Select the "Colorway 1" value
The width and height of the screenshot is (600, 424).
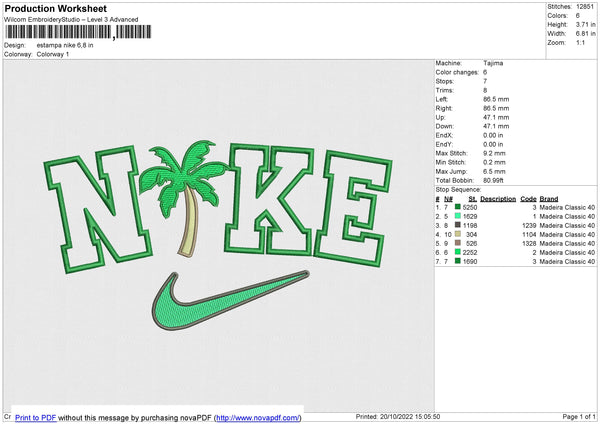tap(53, 54)
